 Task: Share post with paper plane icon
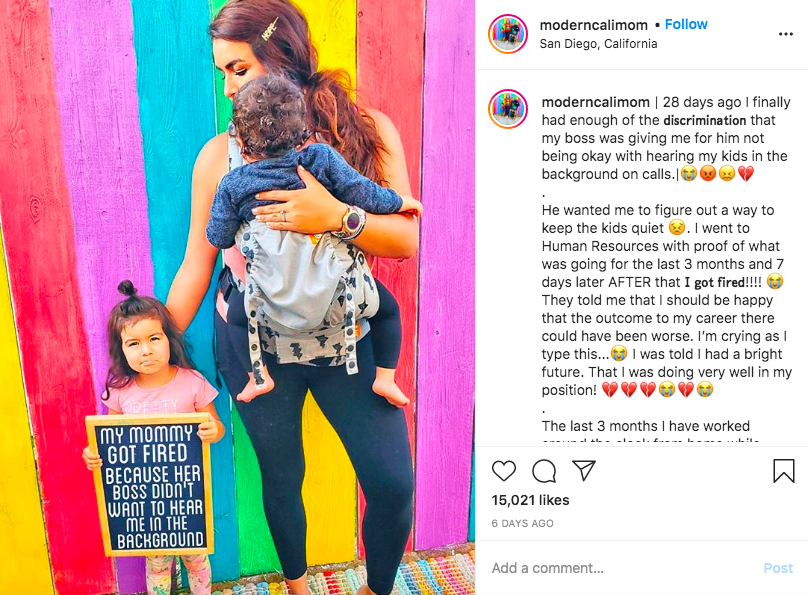[x=584, y=470]
